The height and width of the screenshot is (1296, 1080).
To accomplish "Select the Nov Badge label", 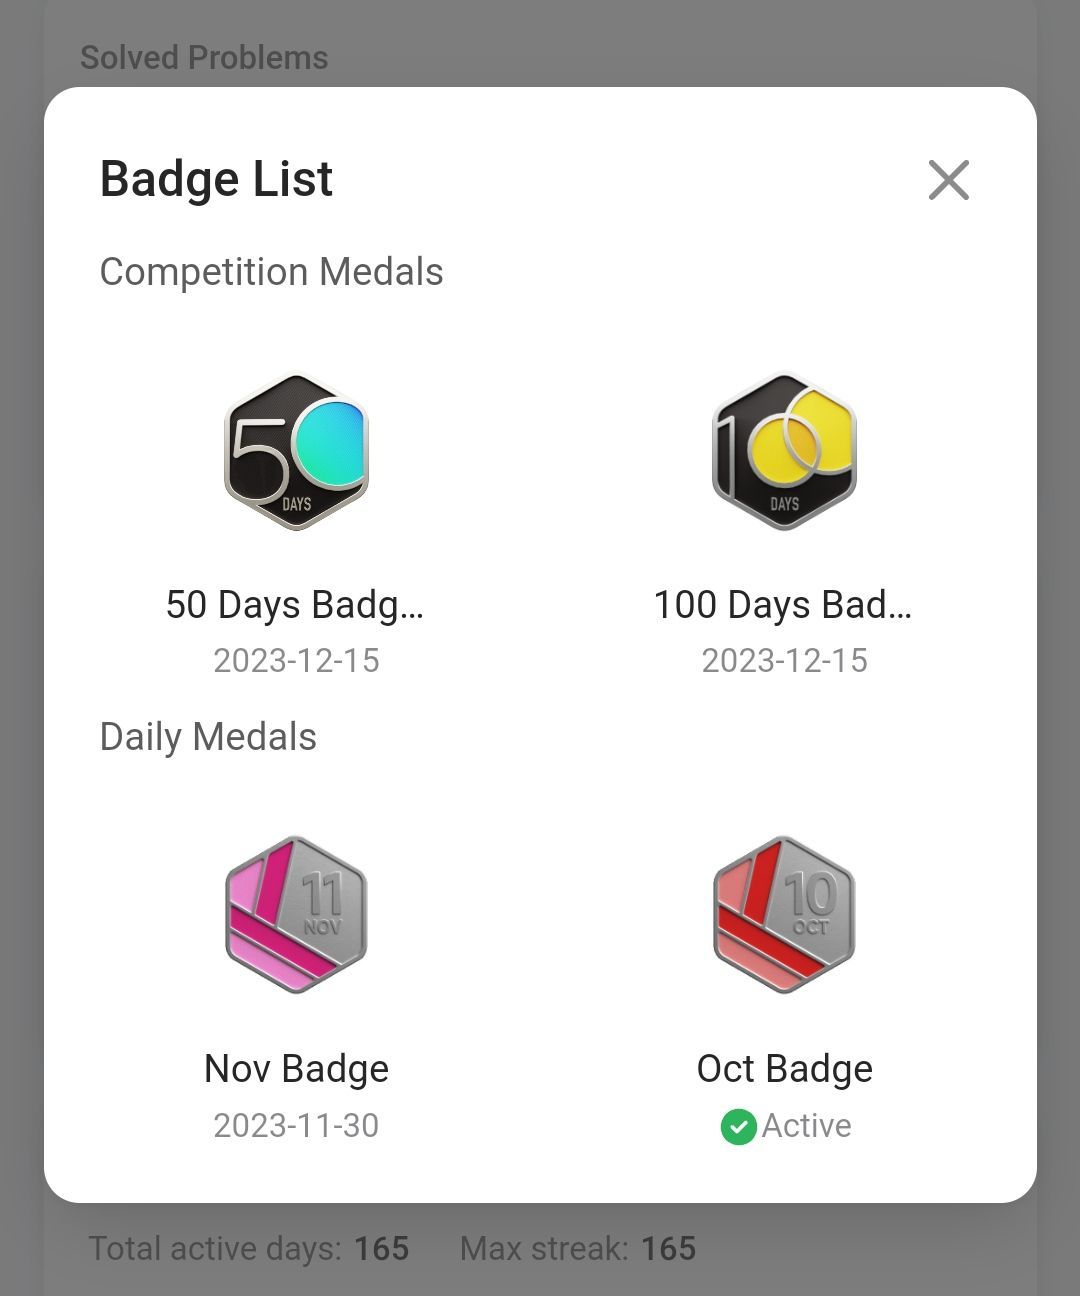I will pyautogui.click(x=296, y=1069).
